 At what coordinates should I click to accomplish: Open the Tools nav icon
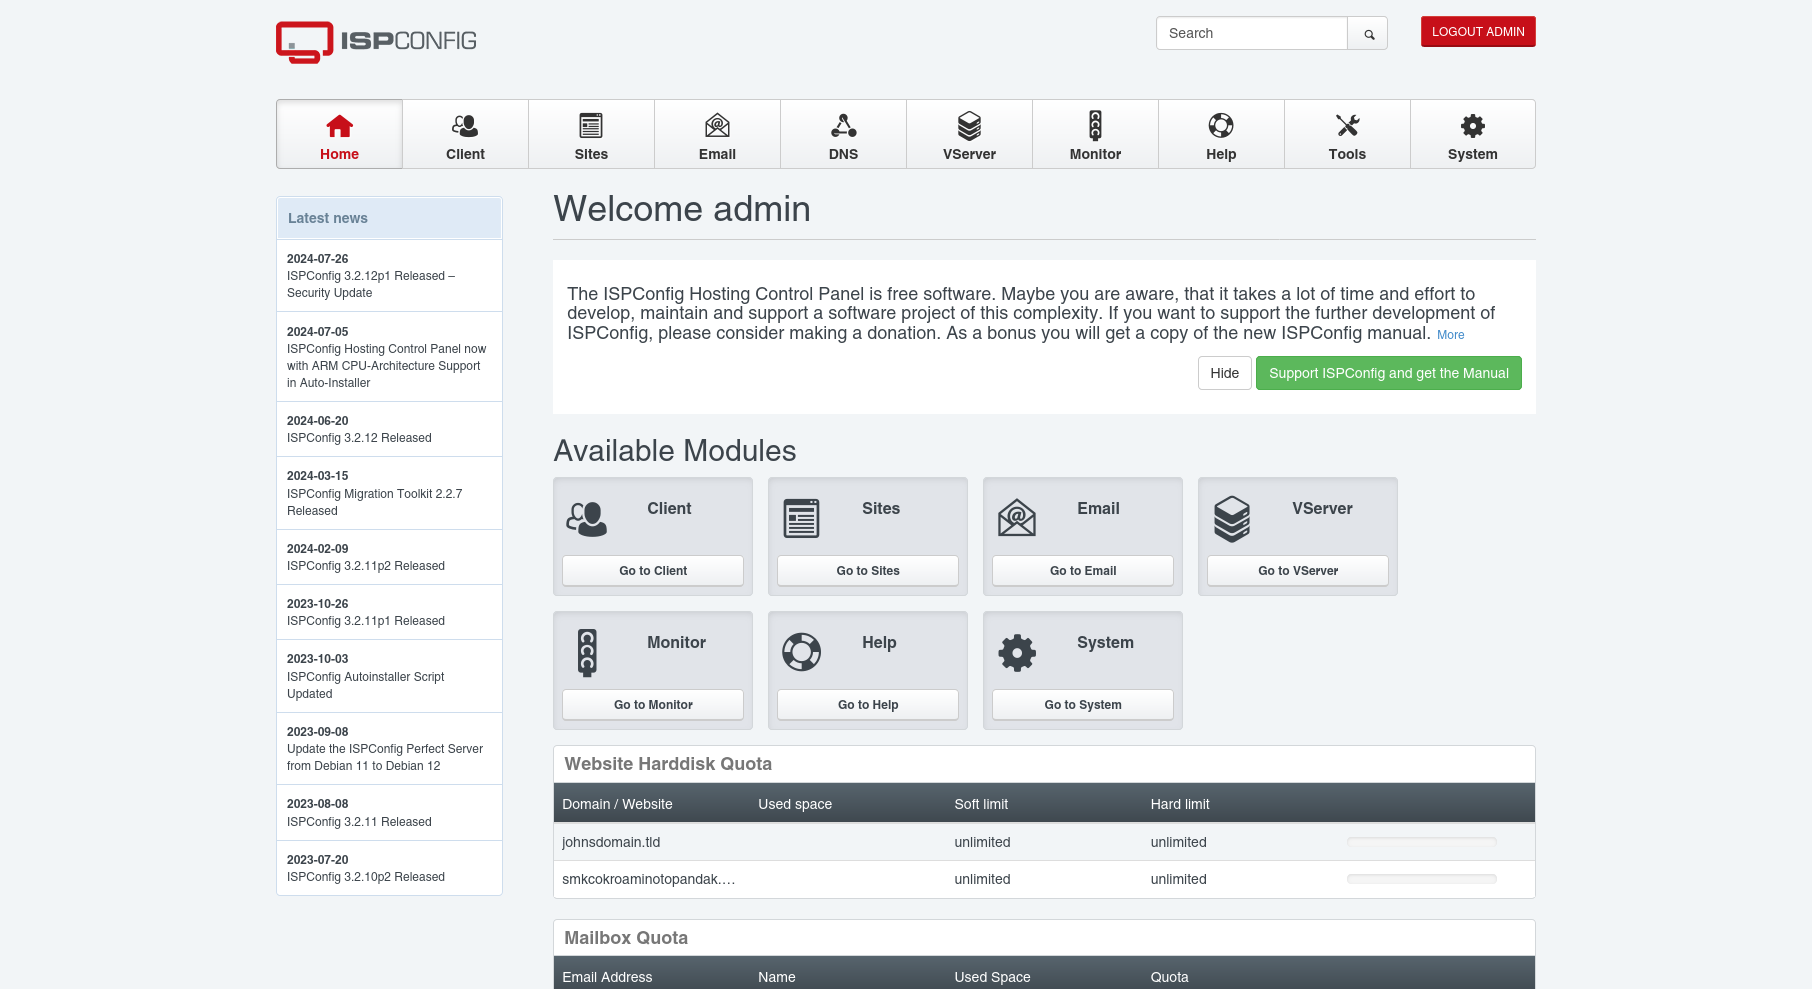tap(1347, 126)
